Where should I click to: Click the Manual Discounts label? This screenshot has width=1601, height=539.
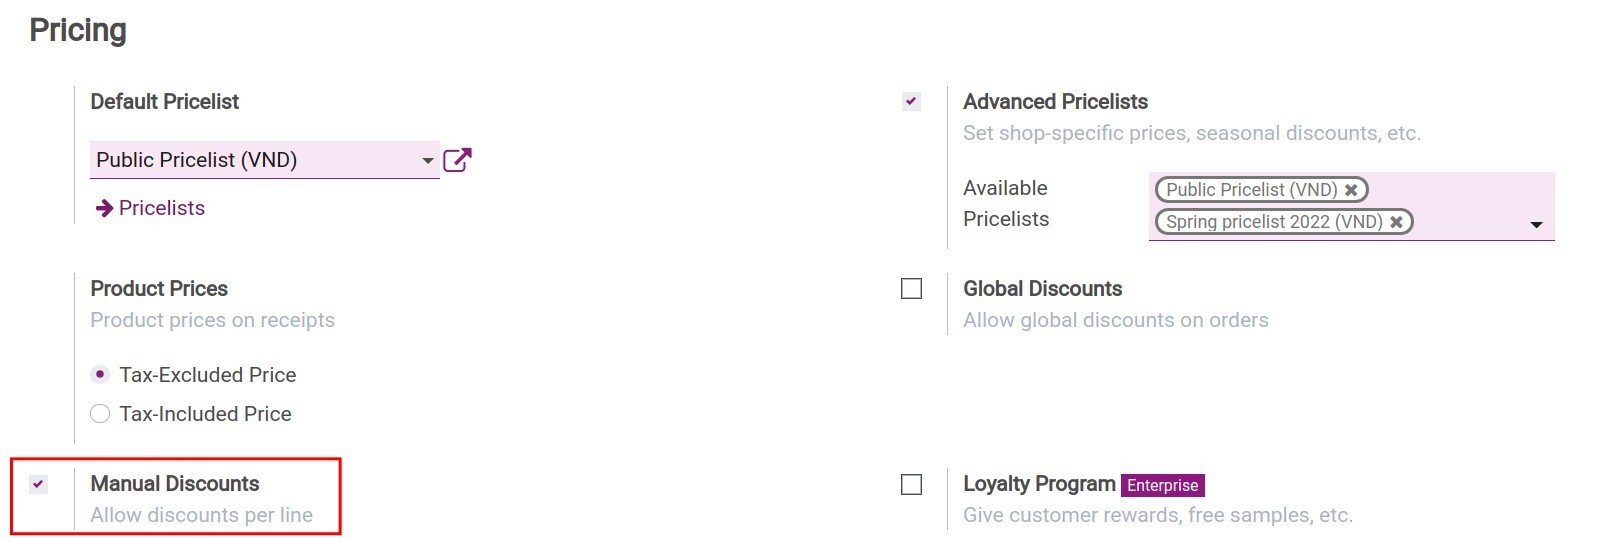tap(175, 484)
